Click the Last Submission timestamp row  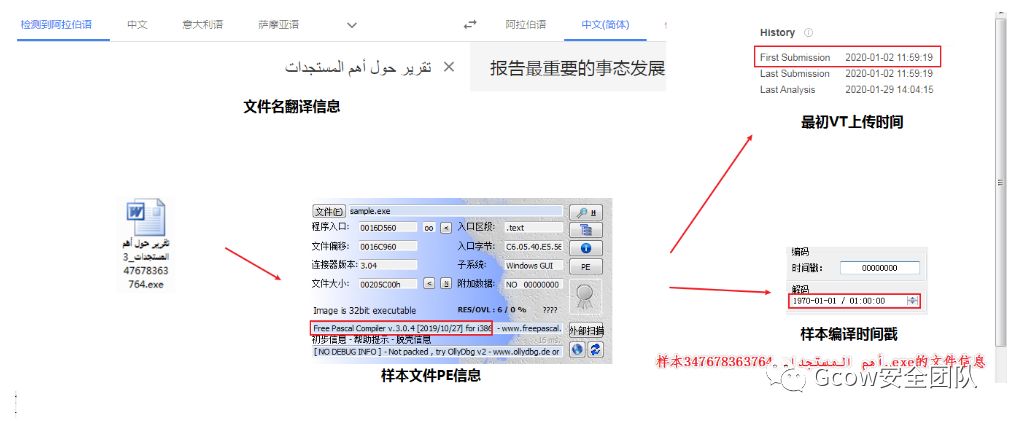(x=846, y=73)
